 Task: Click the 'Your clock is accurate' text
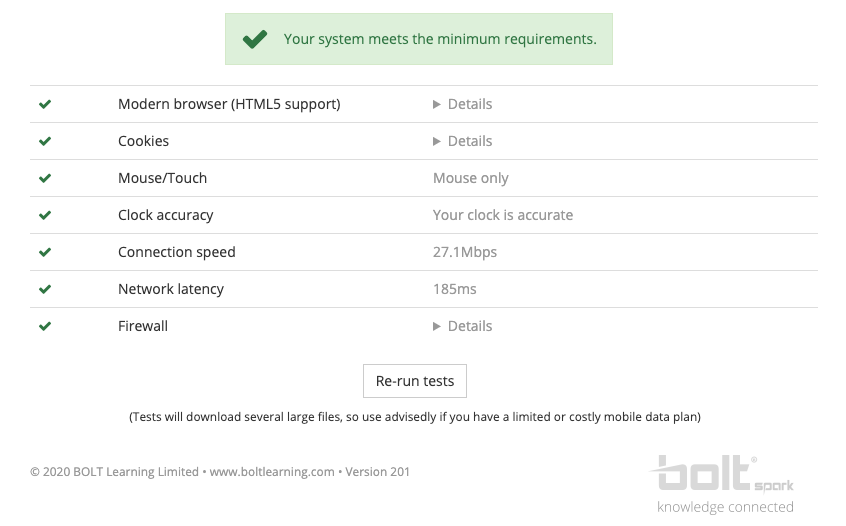502,215
